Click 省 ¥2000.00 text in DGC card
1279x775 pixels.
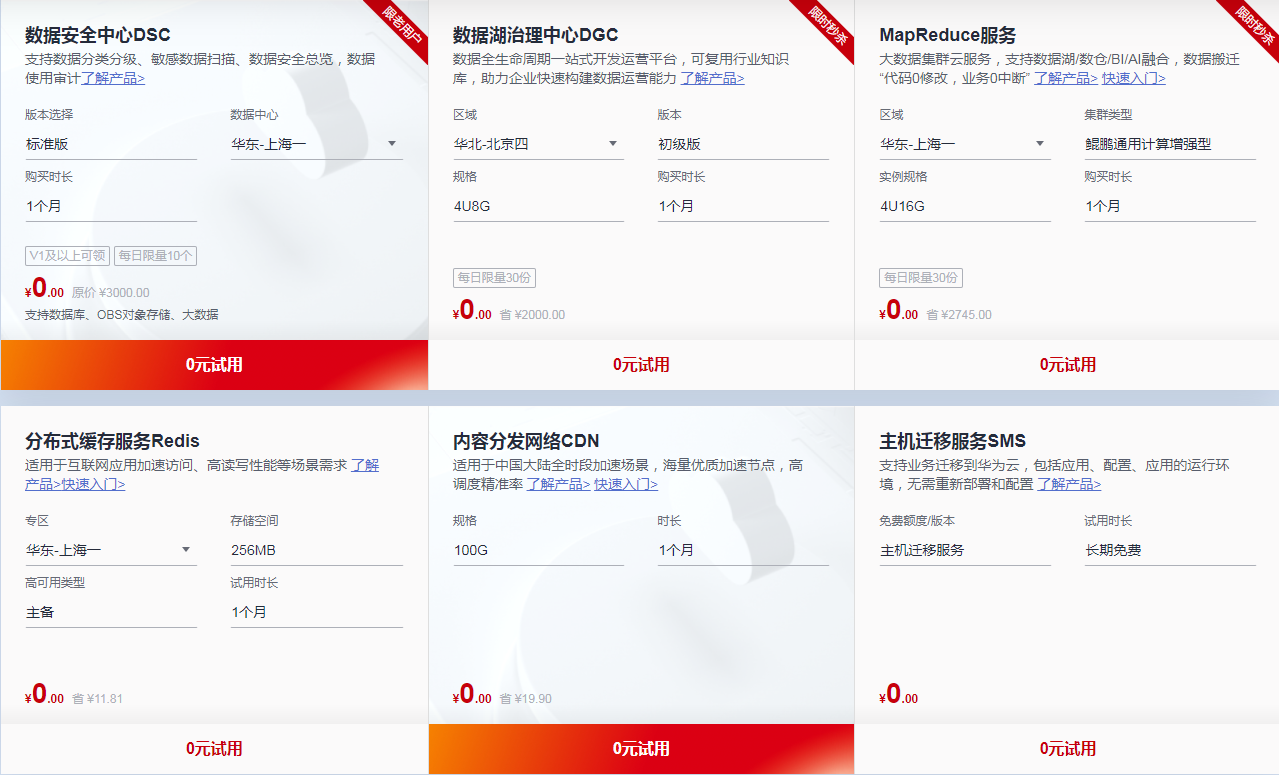click(x=532, y=314)
